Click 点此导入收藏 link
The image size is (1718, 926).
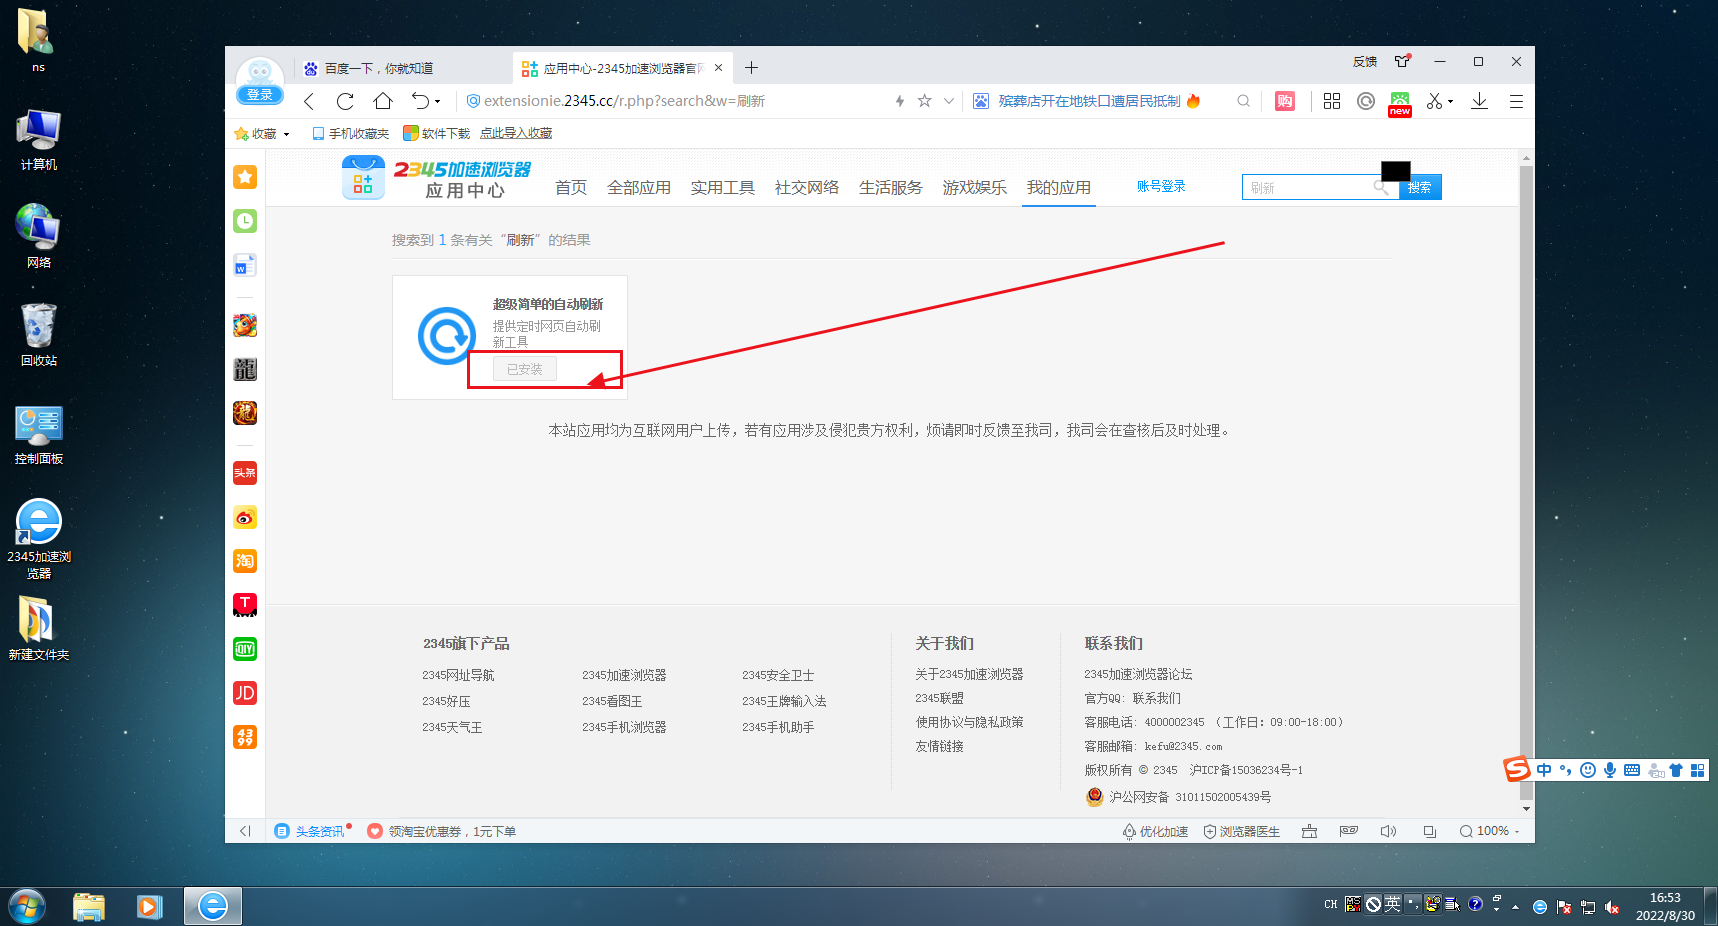point(516,133)
